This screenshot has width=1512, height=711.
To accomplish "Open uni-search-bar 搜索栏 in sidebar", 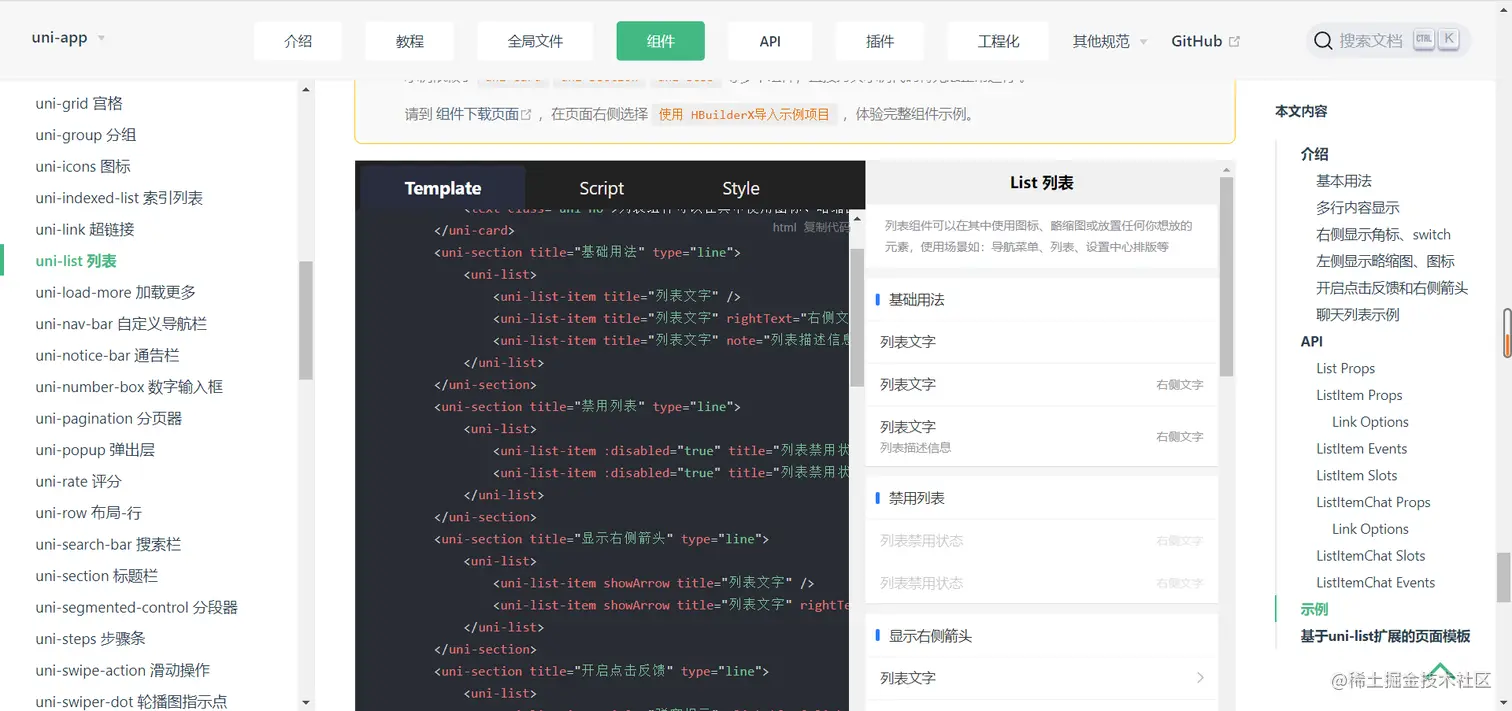I will coord(108,544).
